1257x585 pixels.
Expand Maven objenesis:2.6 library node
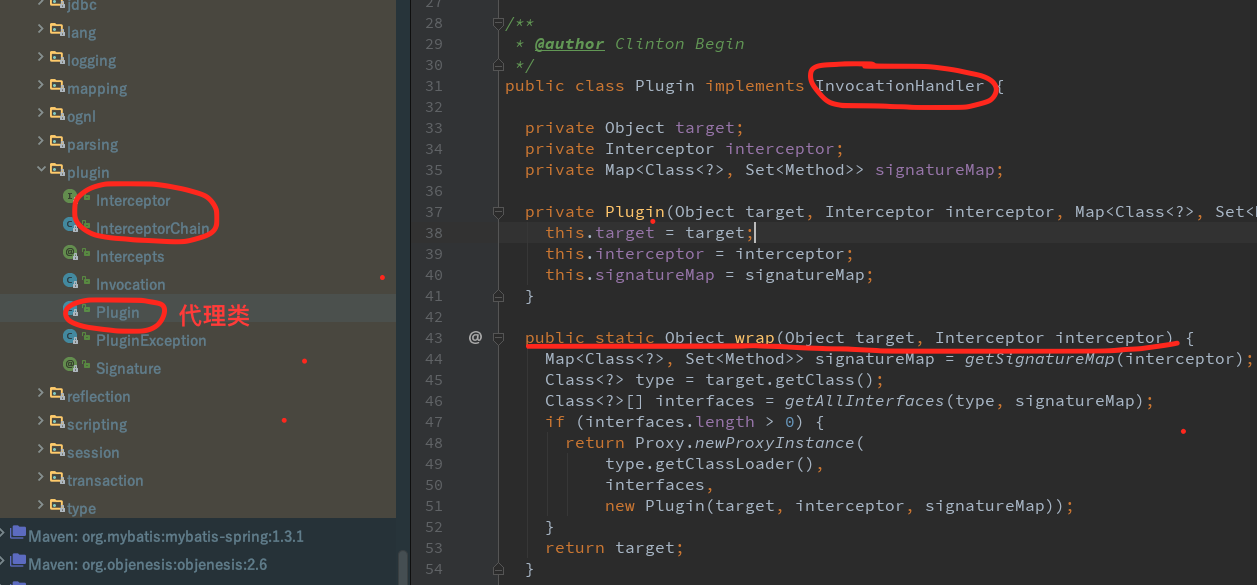coord(4,563)
